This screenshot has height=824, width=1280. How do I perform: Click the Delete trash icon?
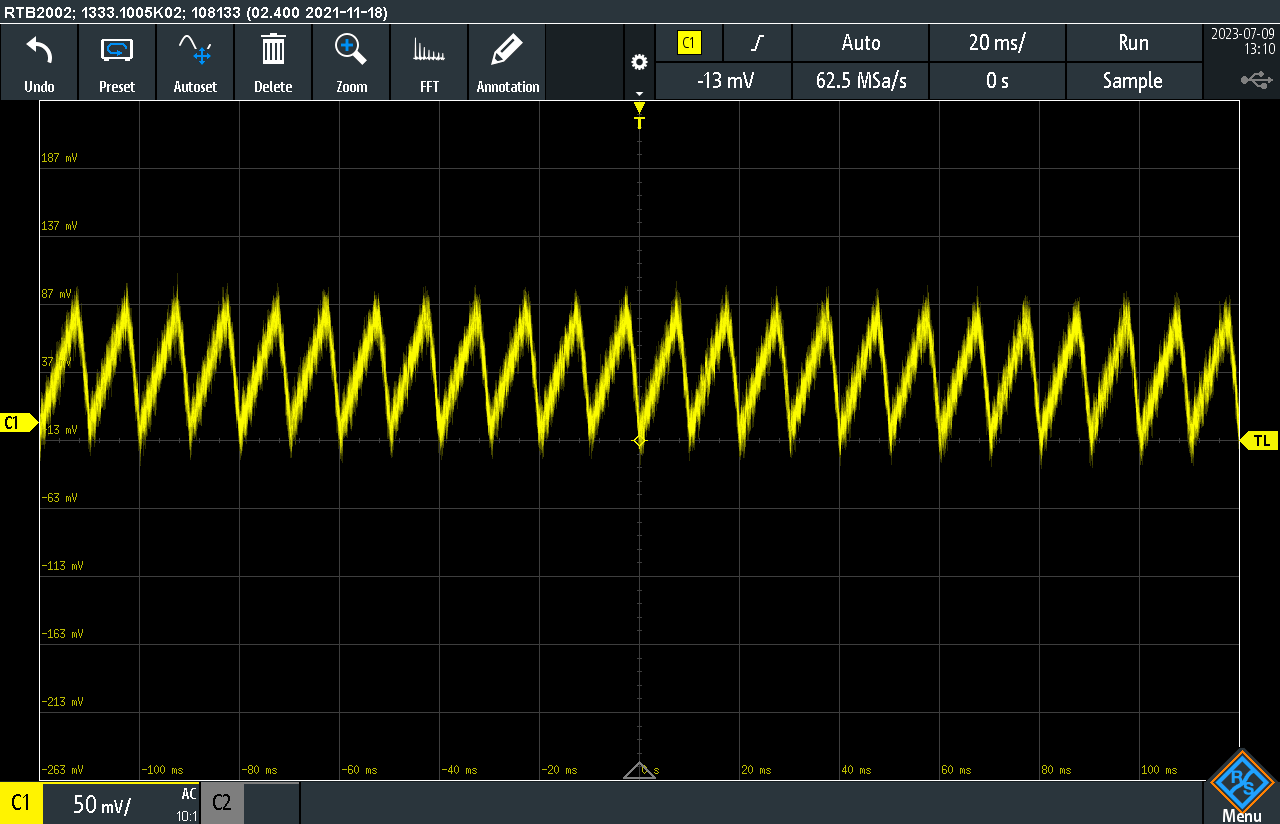coord(273,62)
